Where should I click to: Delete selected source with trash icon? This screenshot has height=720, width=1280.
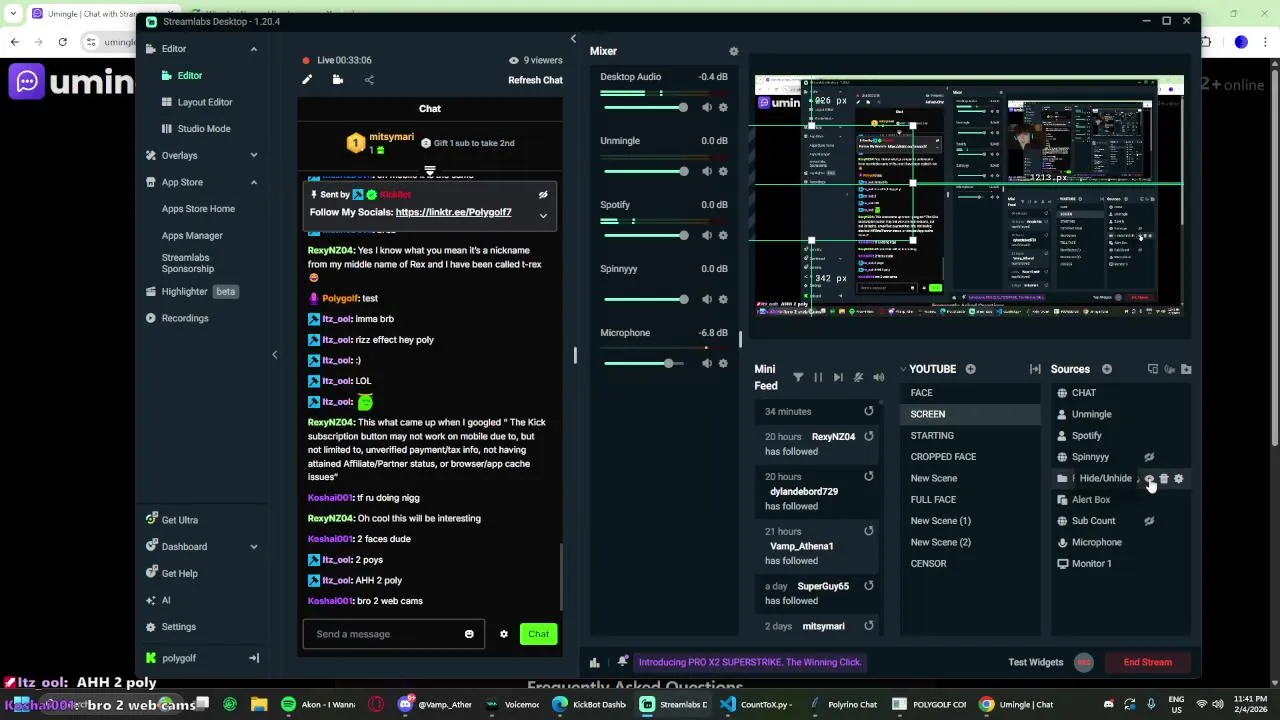pos(1164,479)
